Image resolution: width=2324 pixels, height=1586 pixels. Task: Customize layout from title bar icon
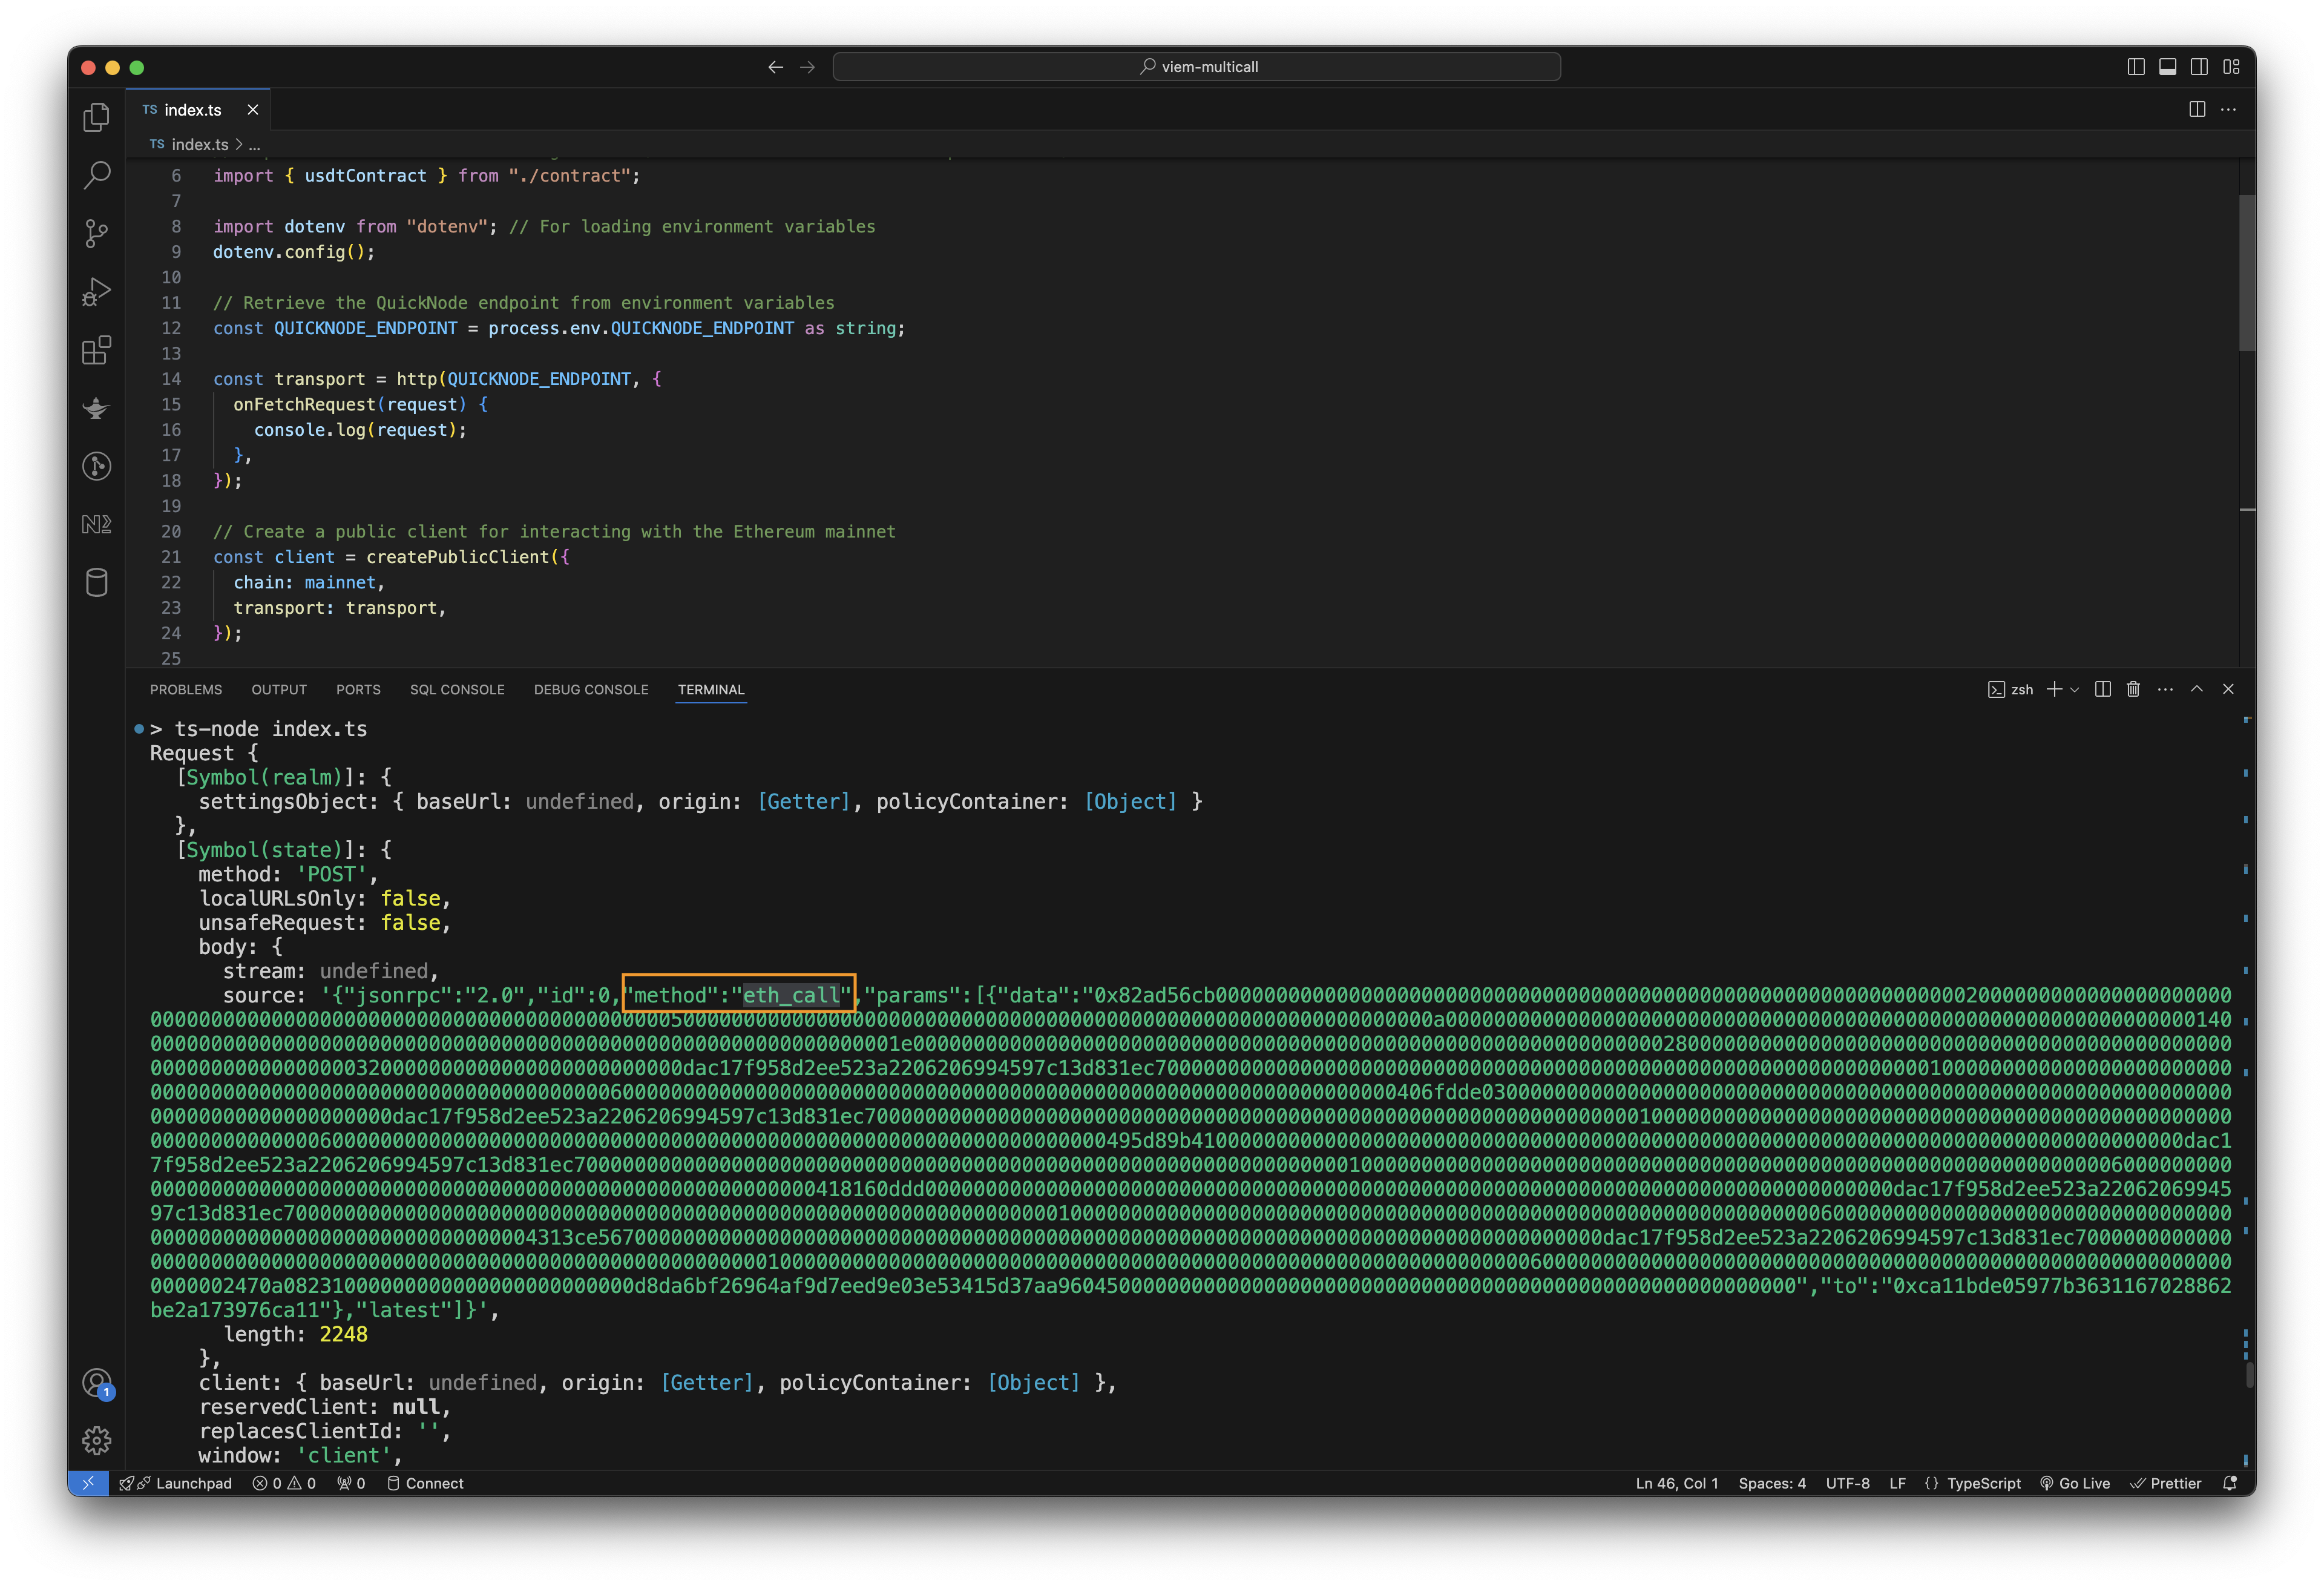click(2231, 67)
